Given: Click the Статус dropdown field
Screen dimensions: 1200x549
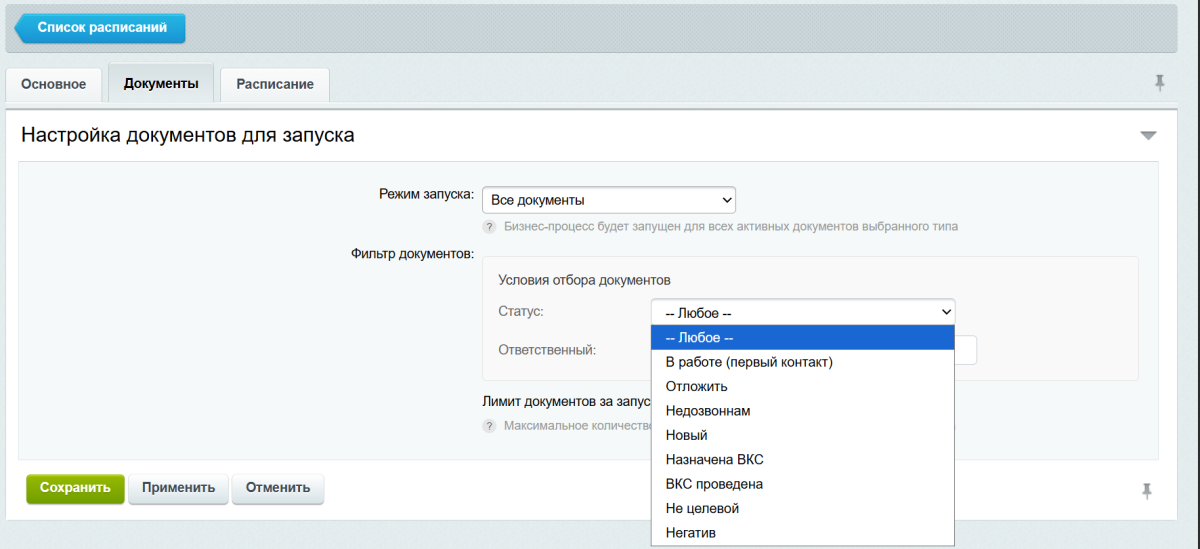Looking at the screenshot, I should 803,312.
